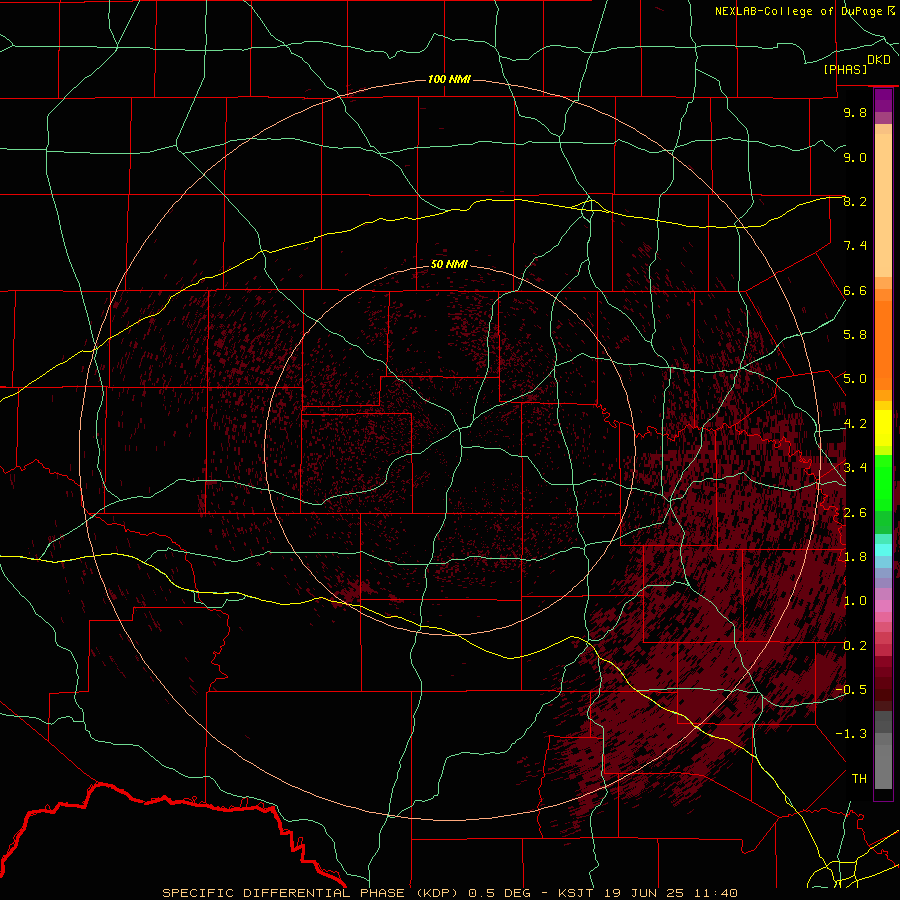Screen dimensions: 900x900
Task: Click the 9.0 value on color scale
Action: [x=855, y=157]
